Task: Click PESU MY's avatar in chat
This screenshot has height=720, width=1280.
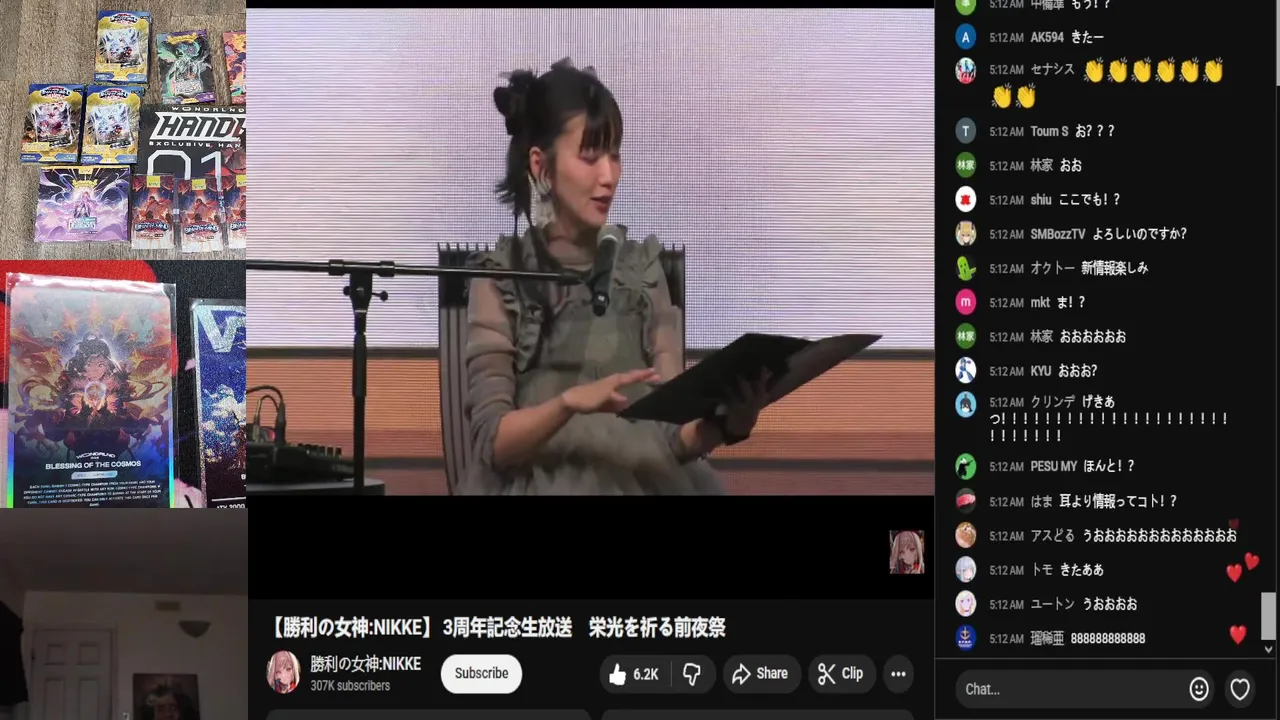Action: (965, 466)
